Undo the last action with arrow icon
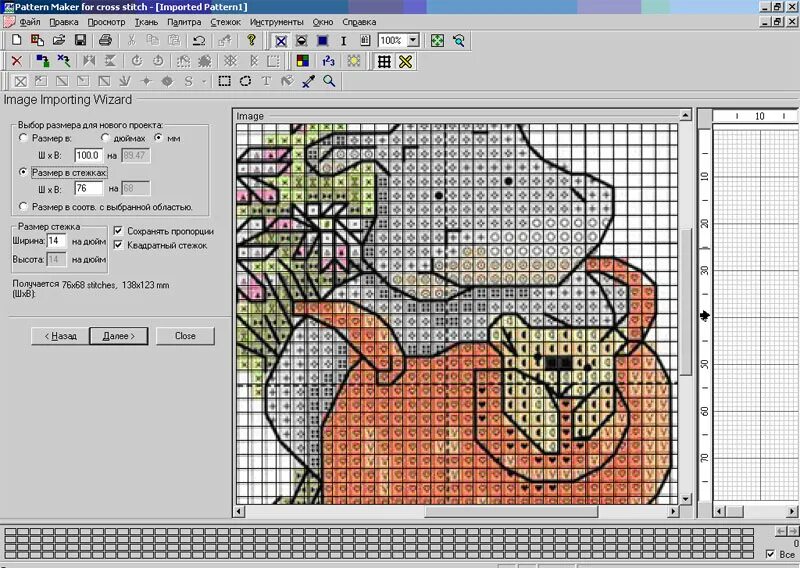Screen dimensions: 800x568 [x=199, y=40]
